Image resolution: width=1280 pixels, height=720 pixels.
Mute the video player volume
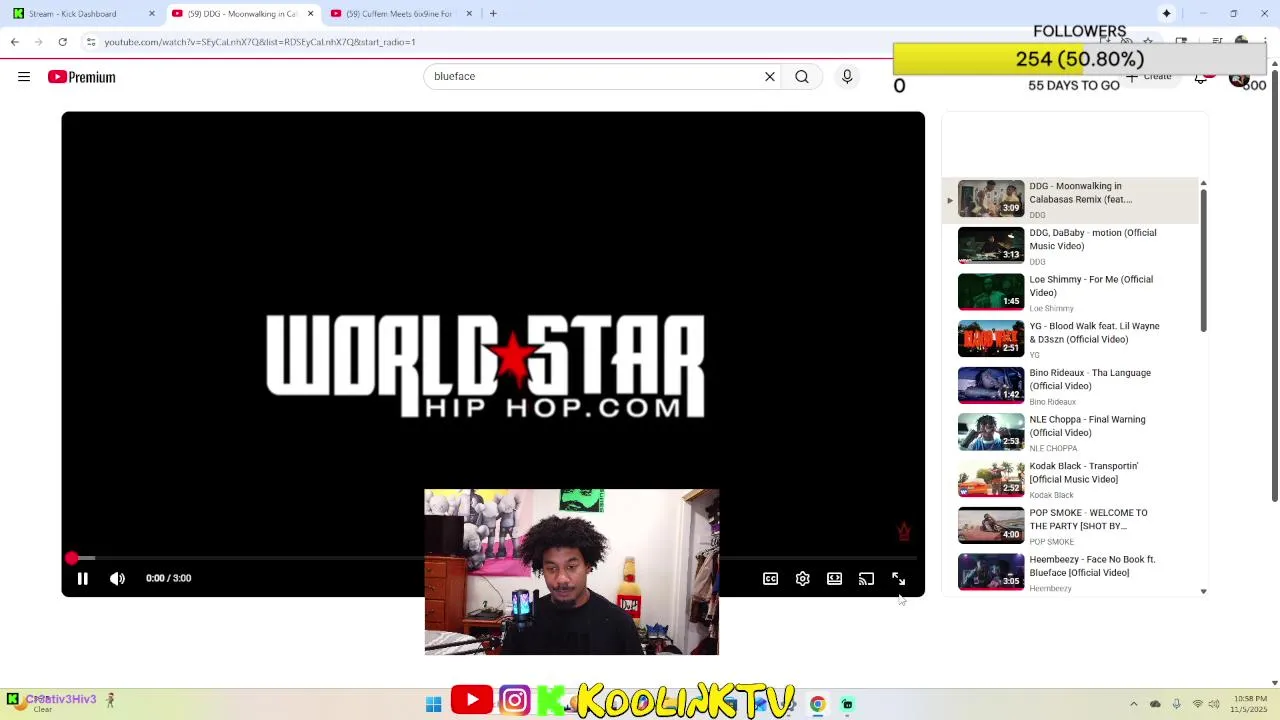click(x=117, y=578)
